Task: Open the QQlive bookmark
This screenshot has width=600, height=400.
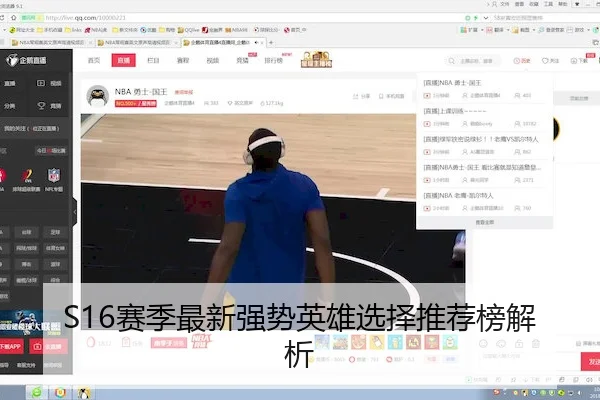Action: click(x=188, y=30)
